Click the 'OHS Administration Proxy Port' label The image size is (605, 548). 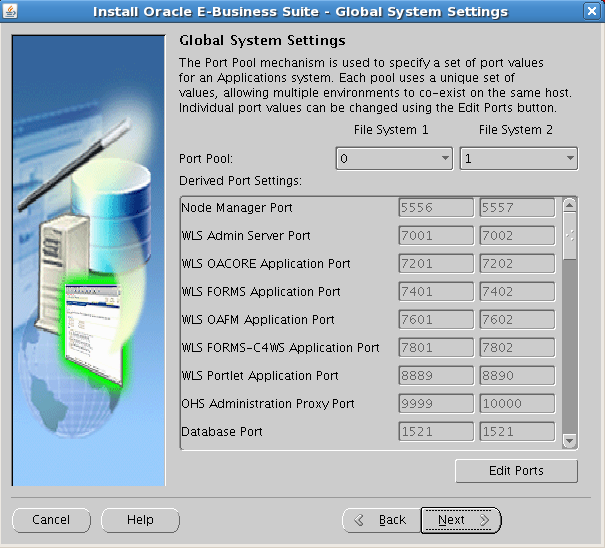(x=268, y=403)
